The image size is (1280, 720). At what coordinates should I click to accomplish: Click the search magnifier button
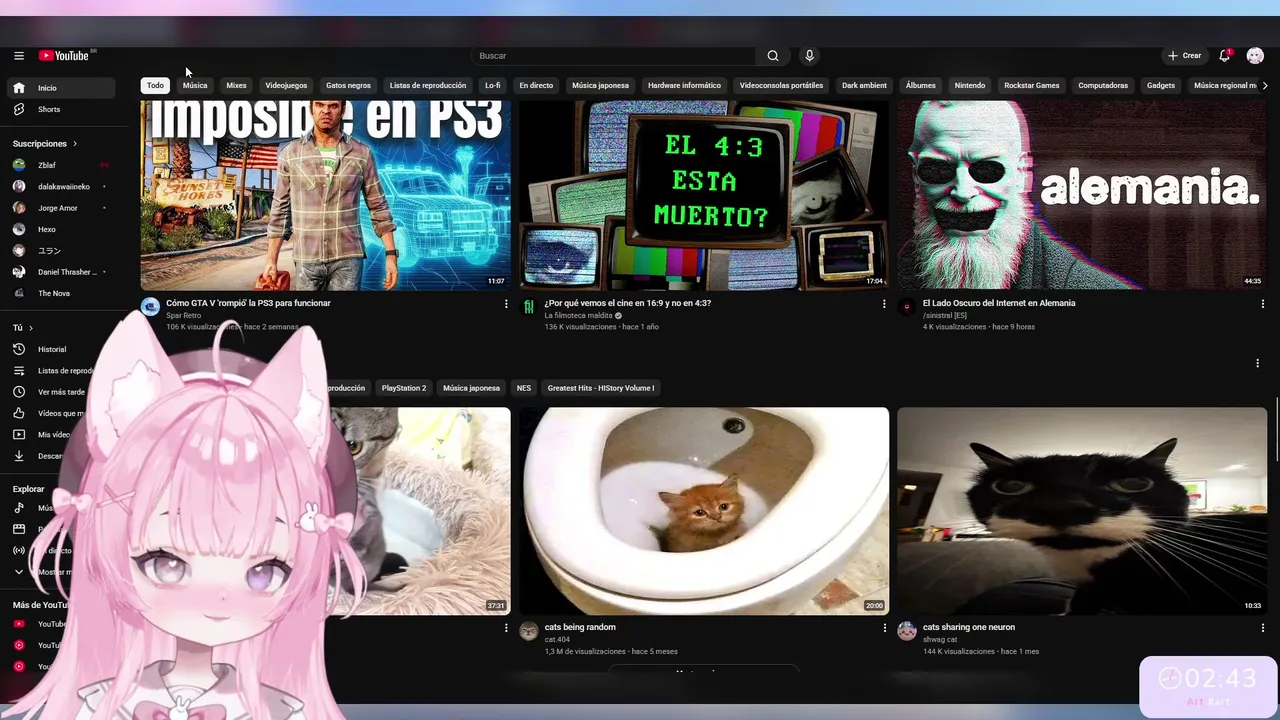pyautogui.click(x=772, y=56)
